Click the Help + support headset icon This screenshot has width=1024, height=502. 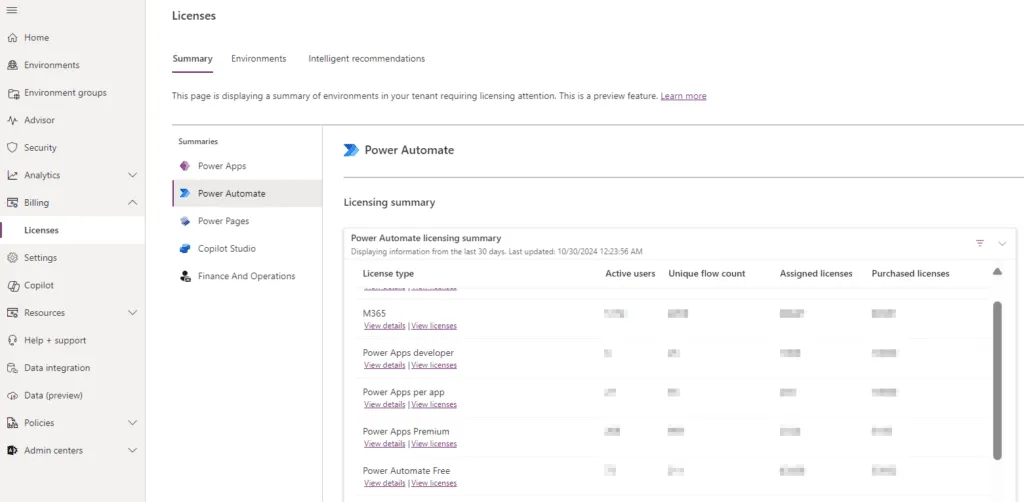pos(12,340)
